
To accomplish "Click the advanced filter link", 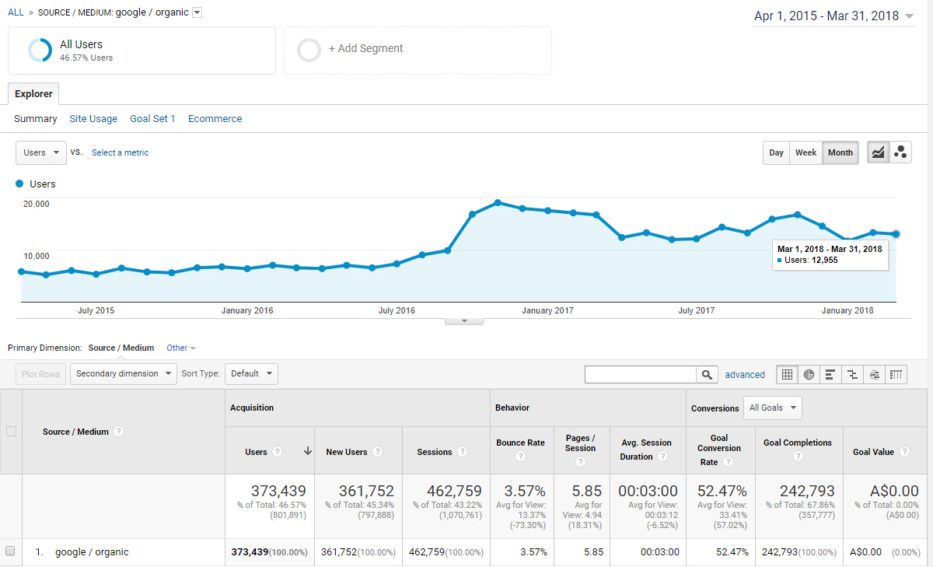I will pos(745,375).
